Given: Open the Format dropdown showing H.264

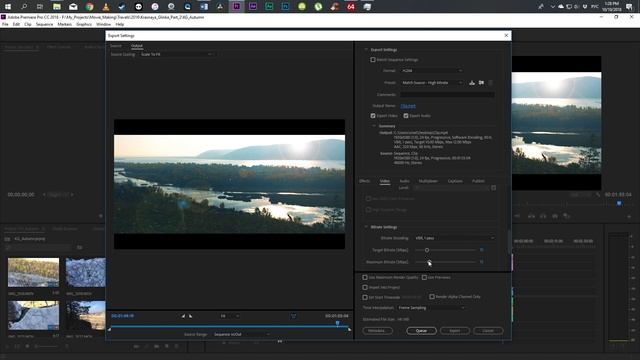Looking at the screenshot, I should [432, 71].
